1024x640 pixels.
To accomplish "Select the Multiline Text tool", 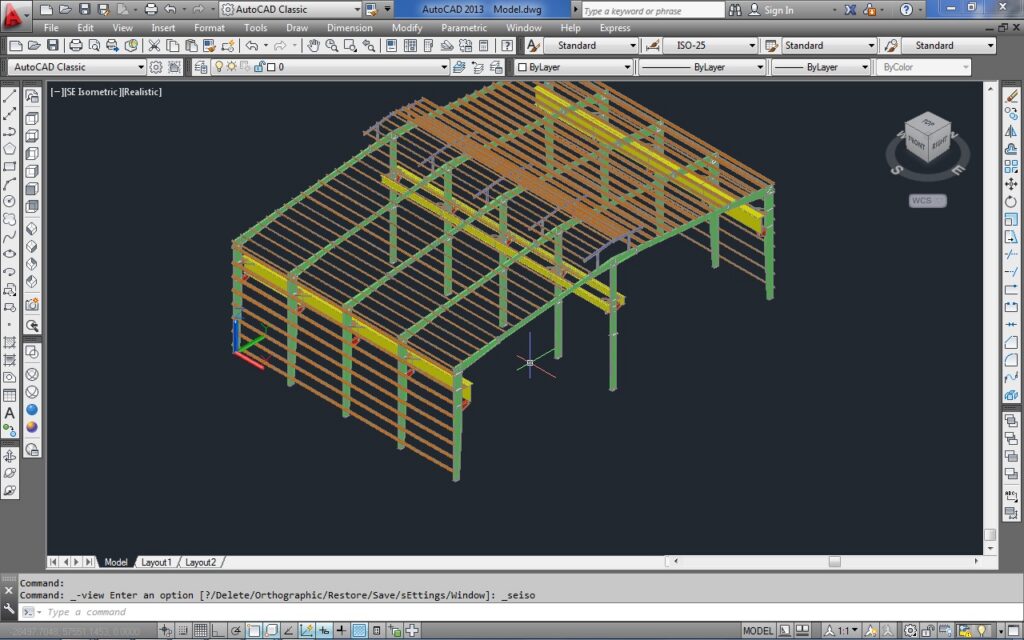I will (x=9, y=413).
